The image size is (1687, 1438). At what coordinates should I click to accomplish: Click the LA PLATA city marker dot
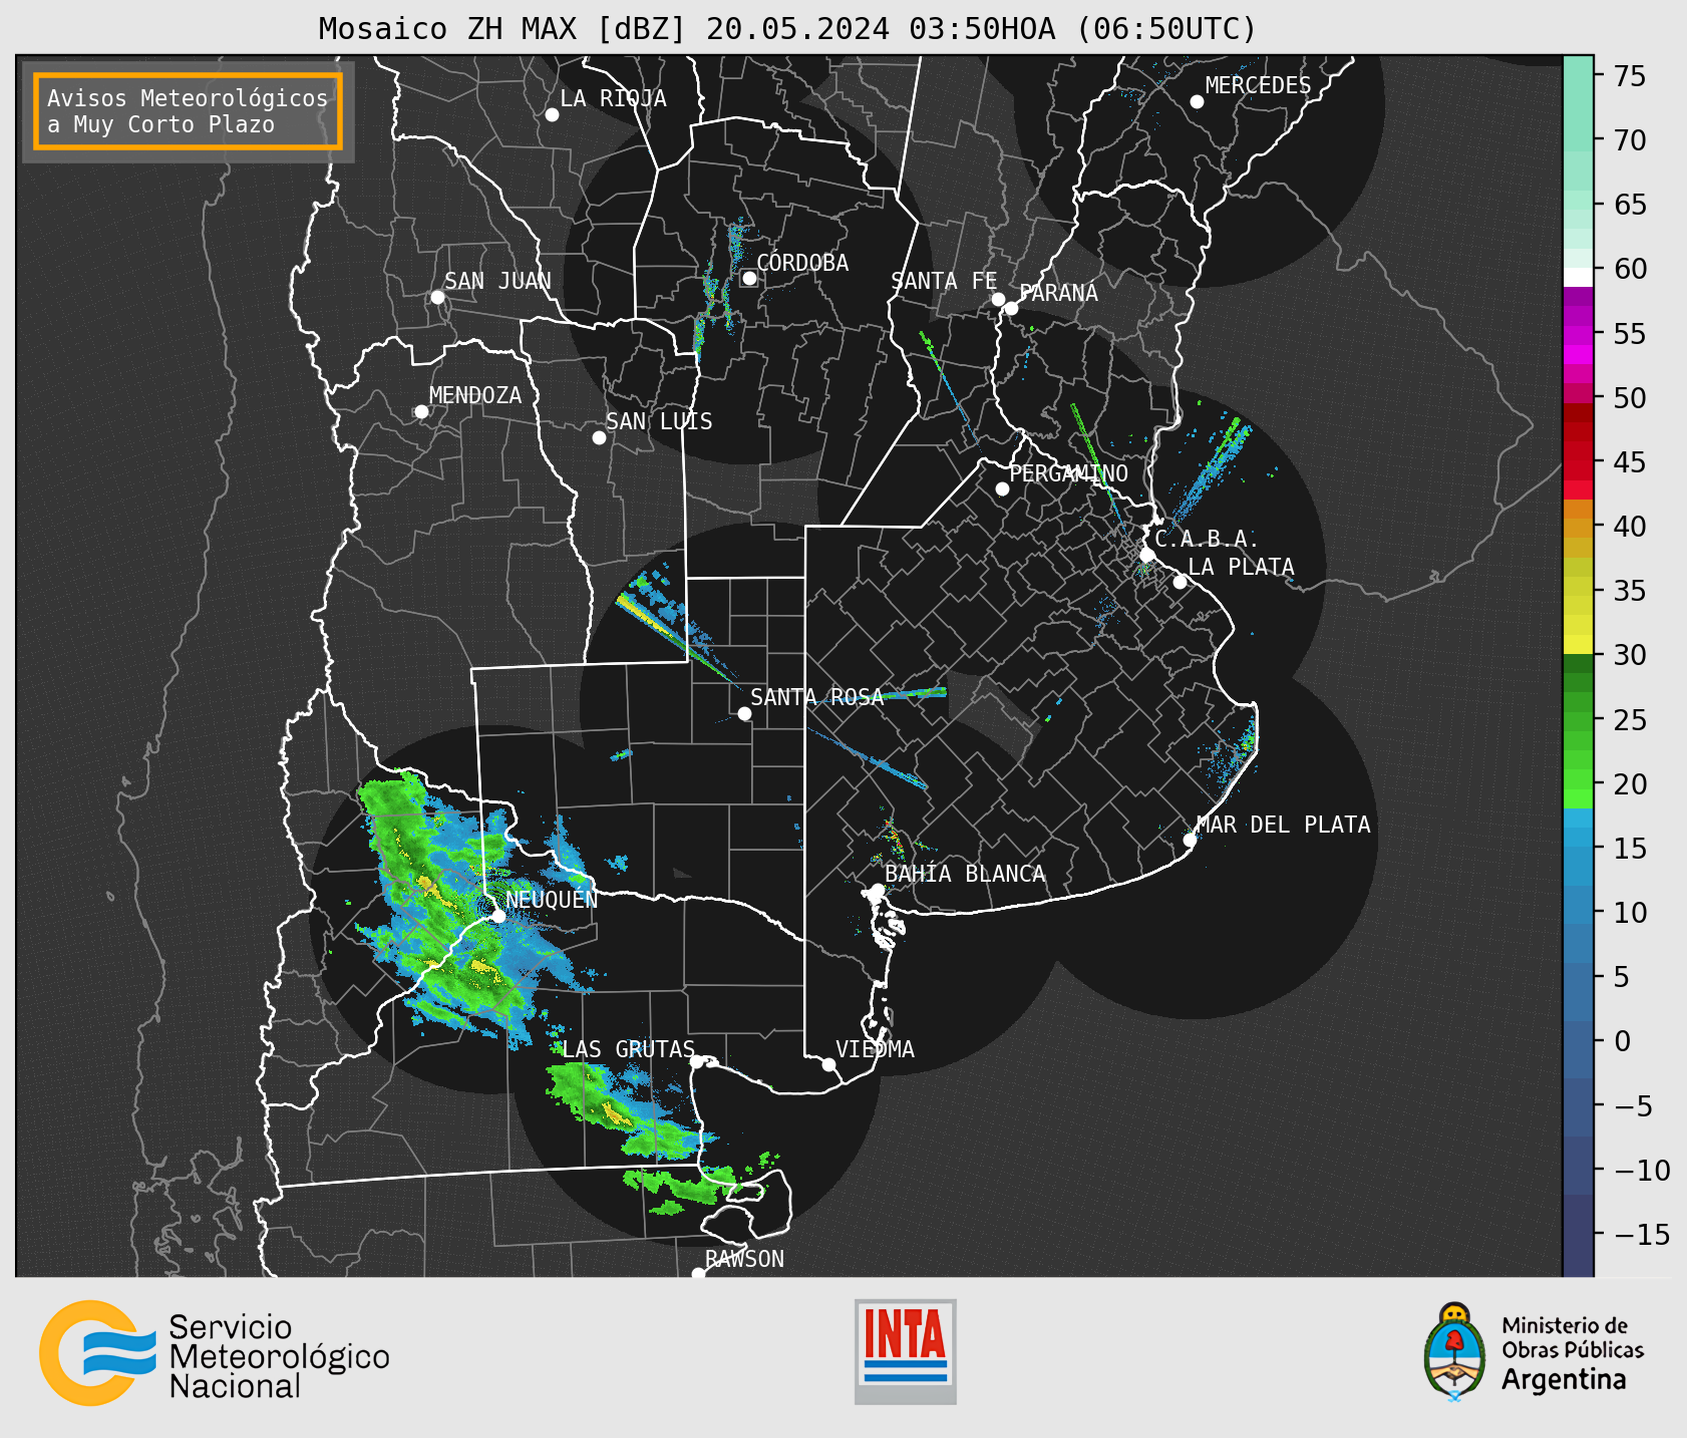tap(1180, 582)
